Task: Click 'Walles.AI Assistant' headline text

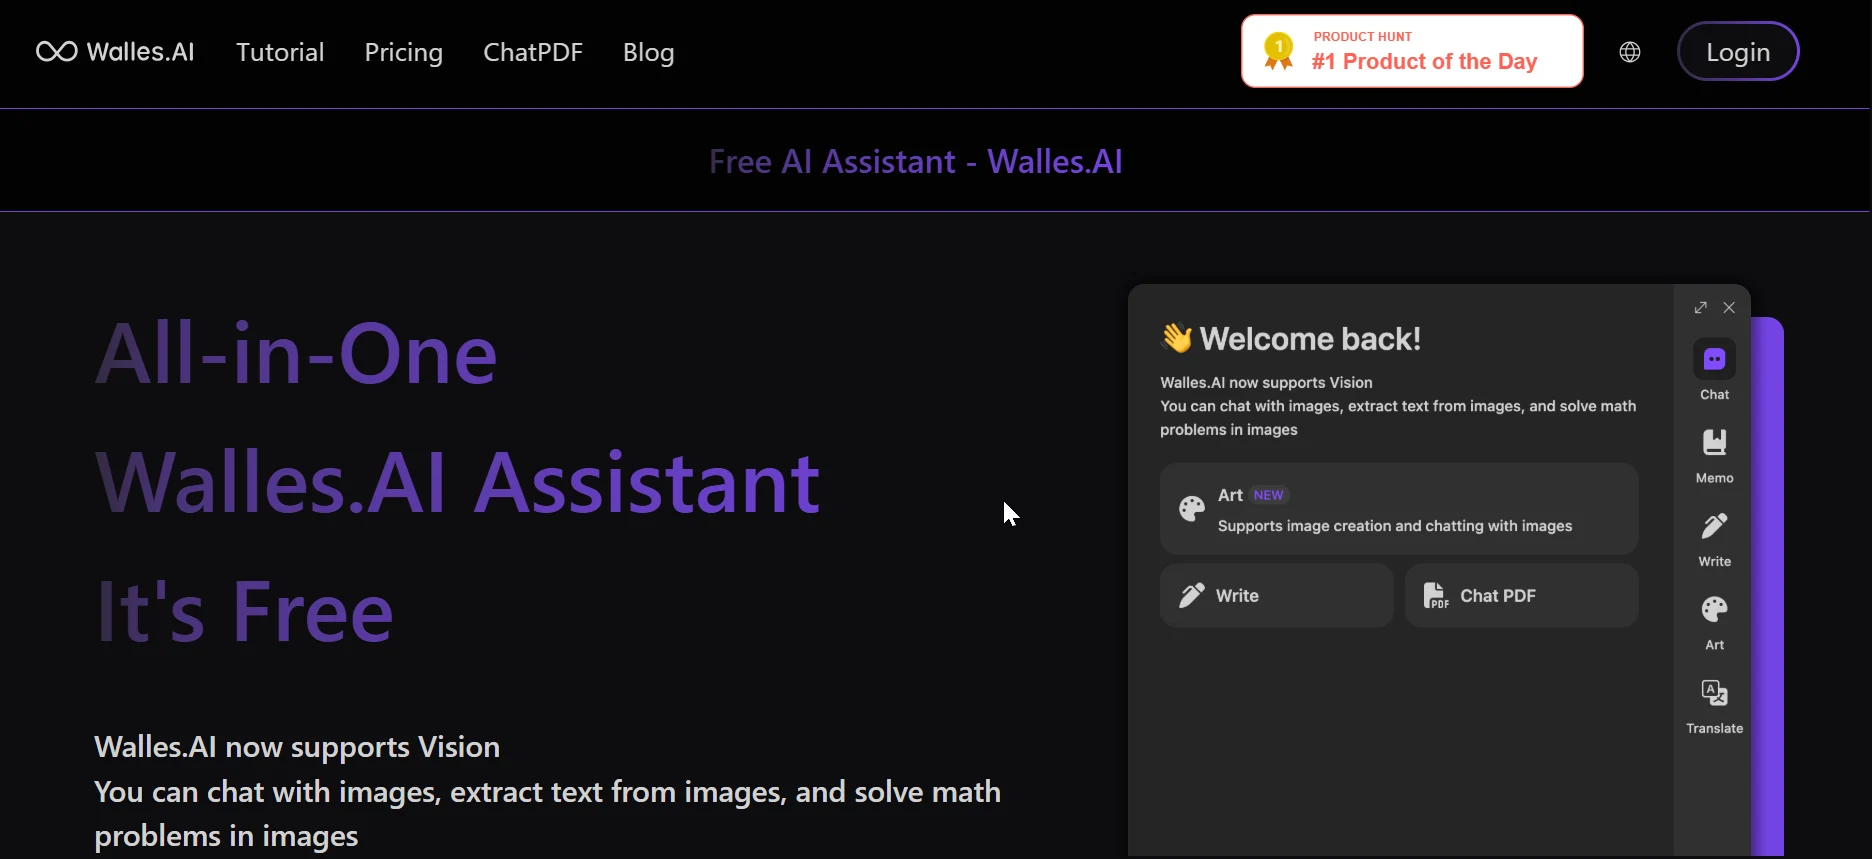Action: coord(458,482)
